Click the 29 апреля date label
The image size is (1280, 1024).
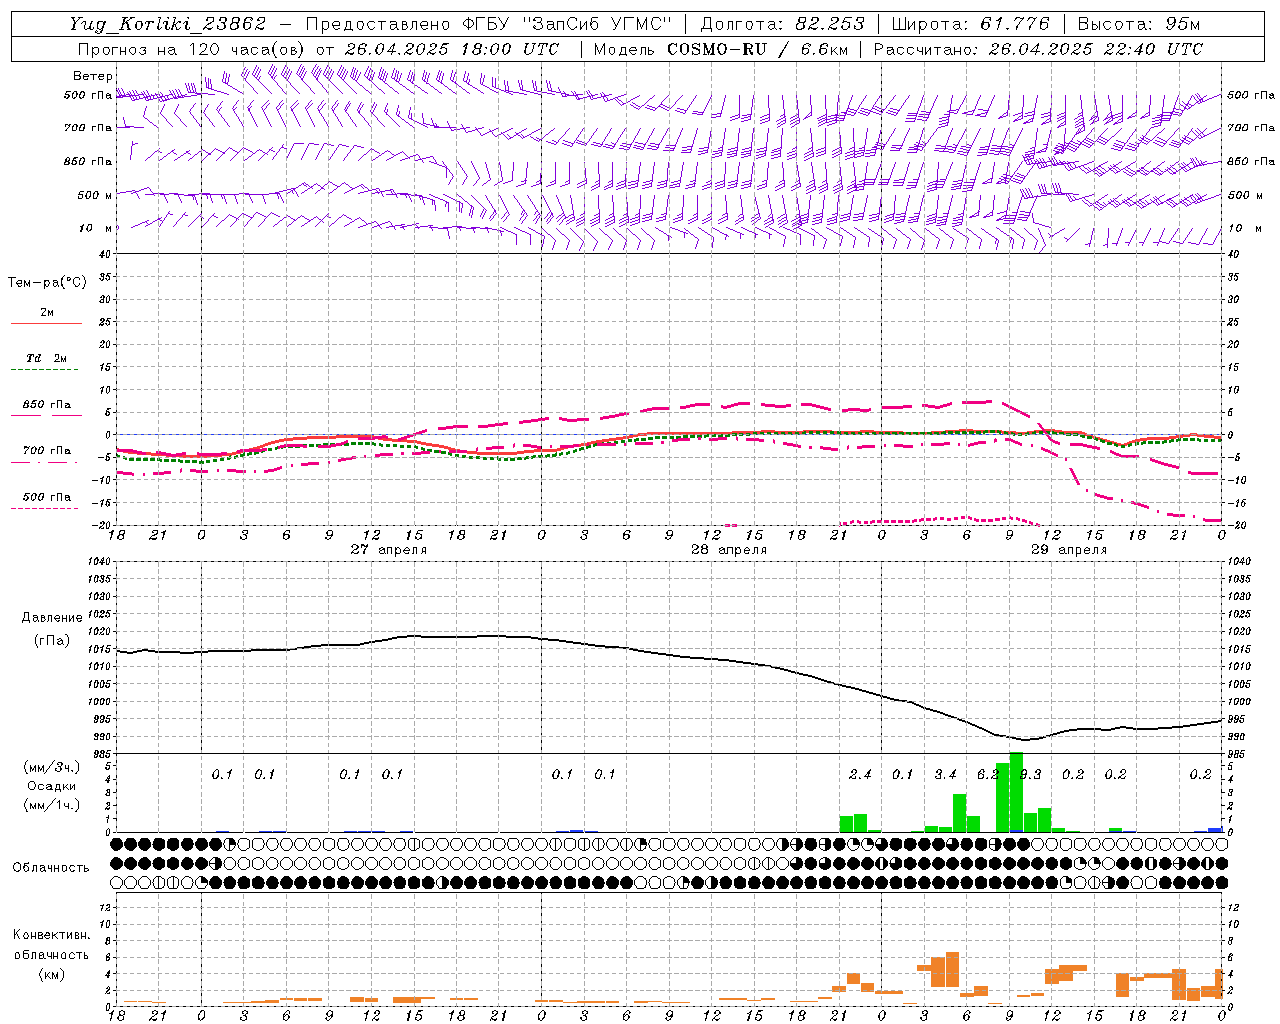1069,550
